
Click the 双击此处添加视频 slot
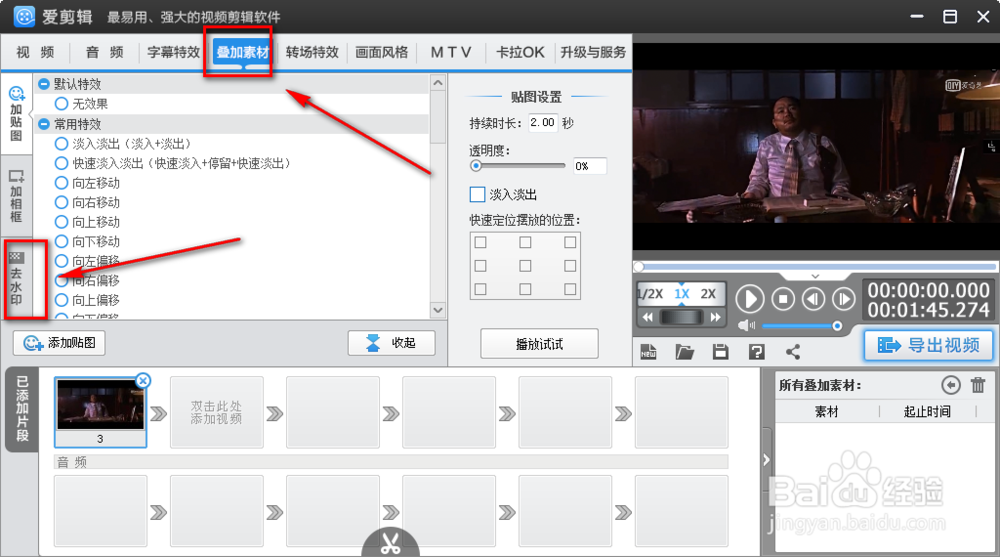click(x=217, y=412)
